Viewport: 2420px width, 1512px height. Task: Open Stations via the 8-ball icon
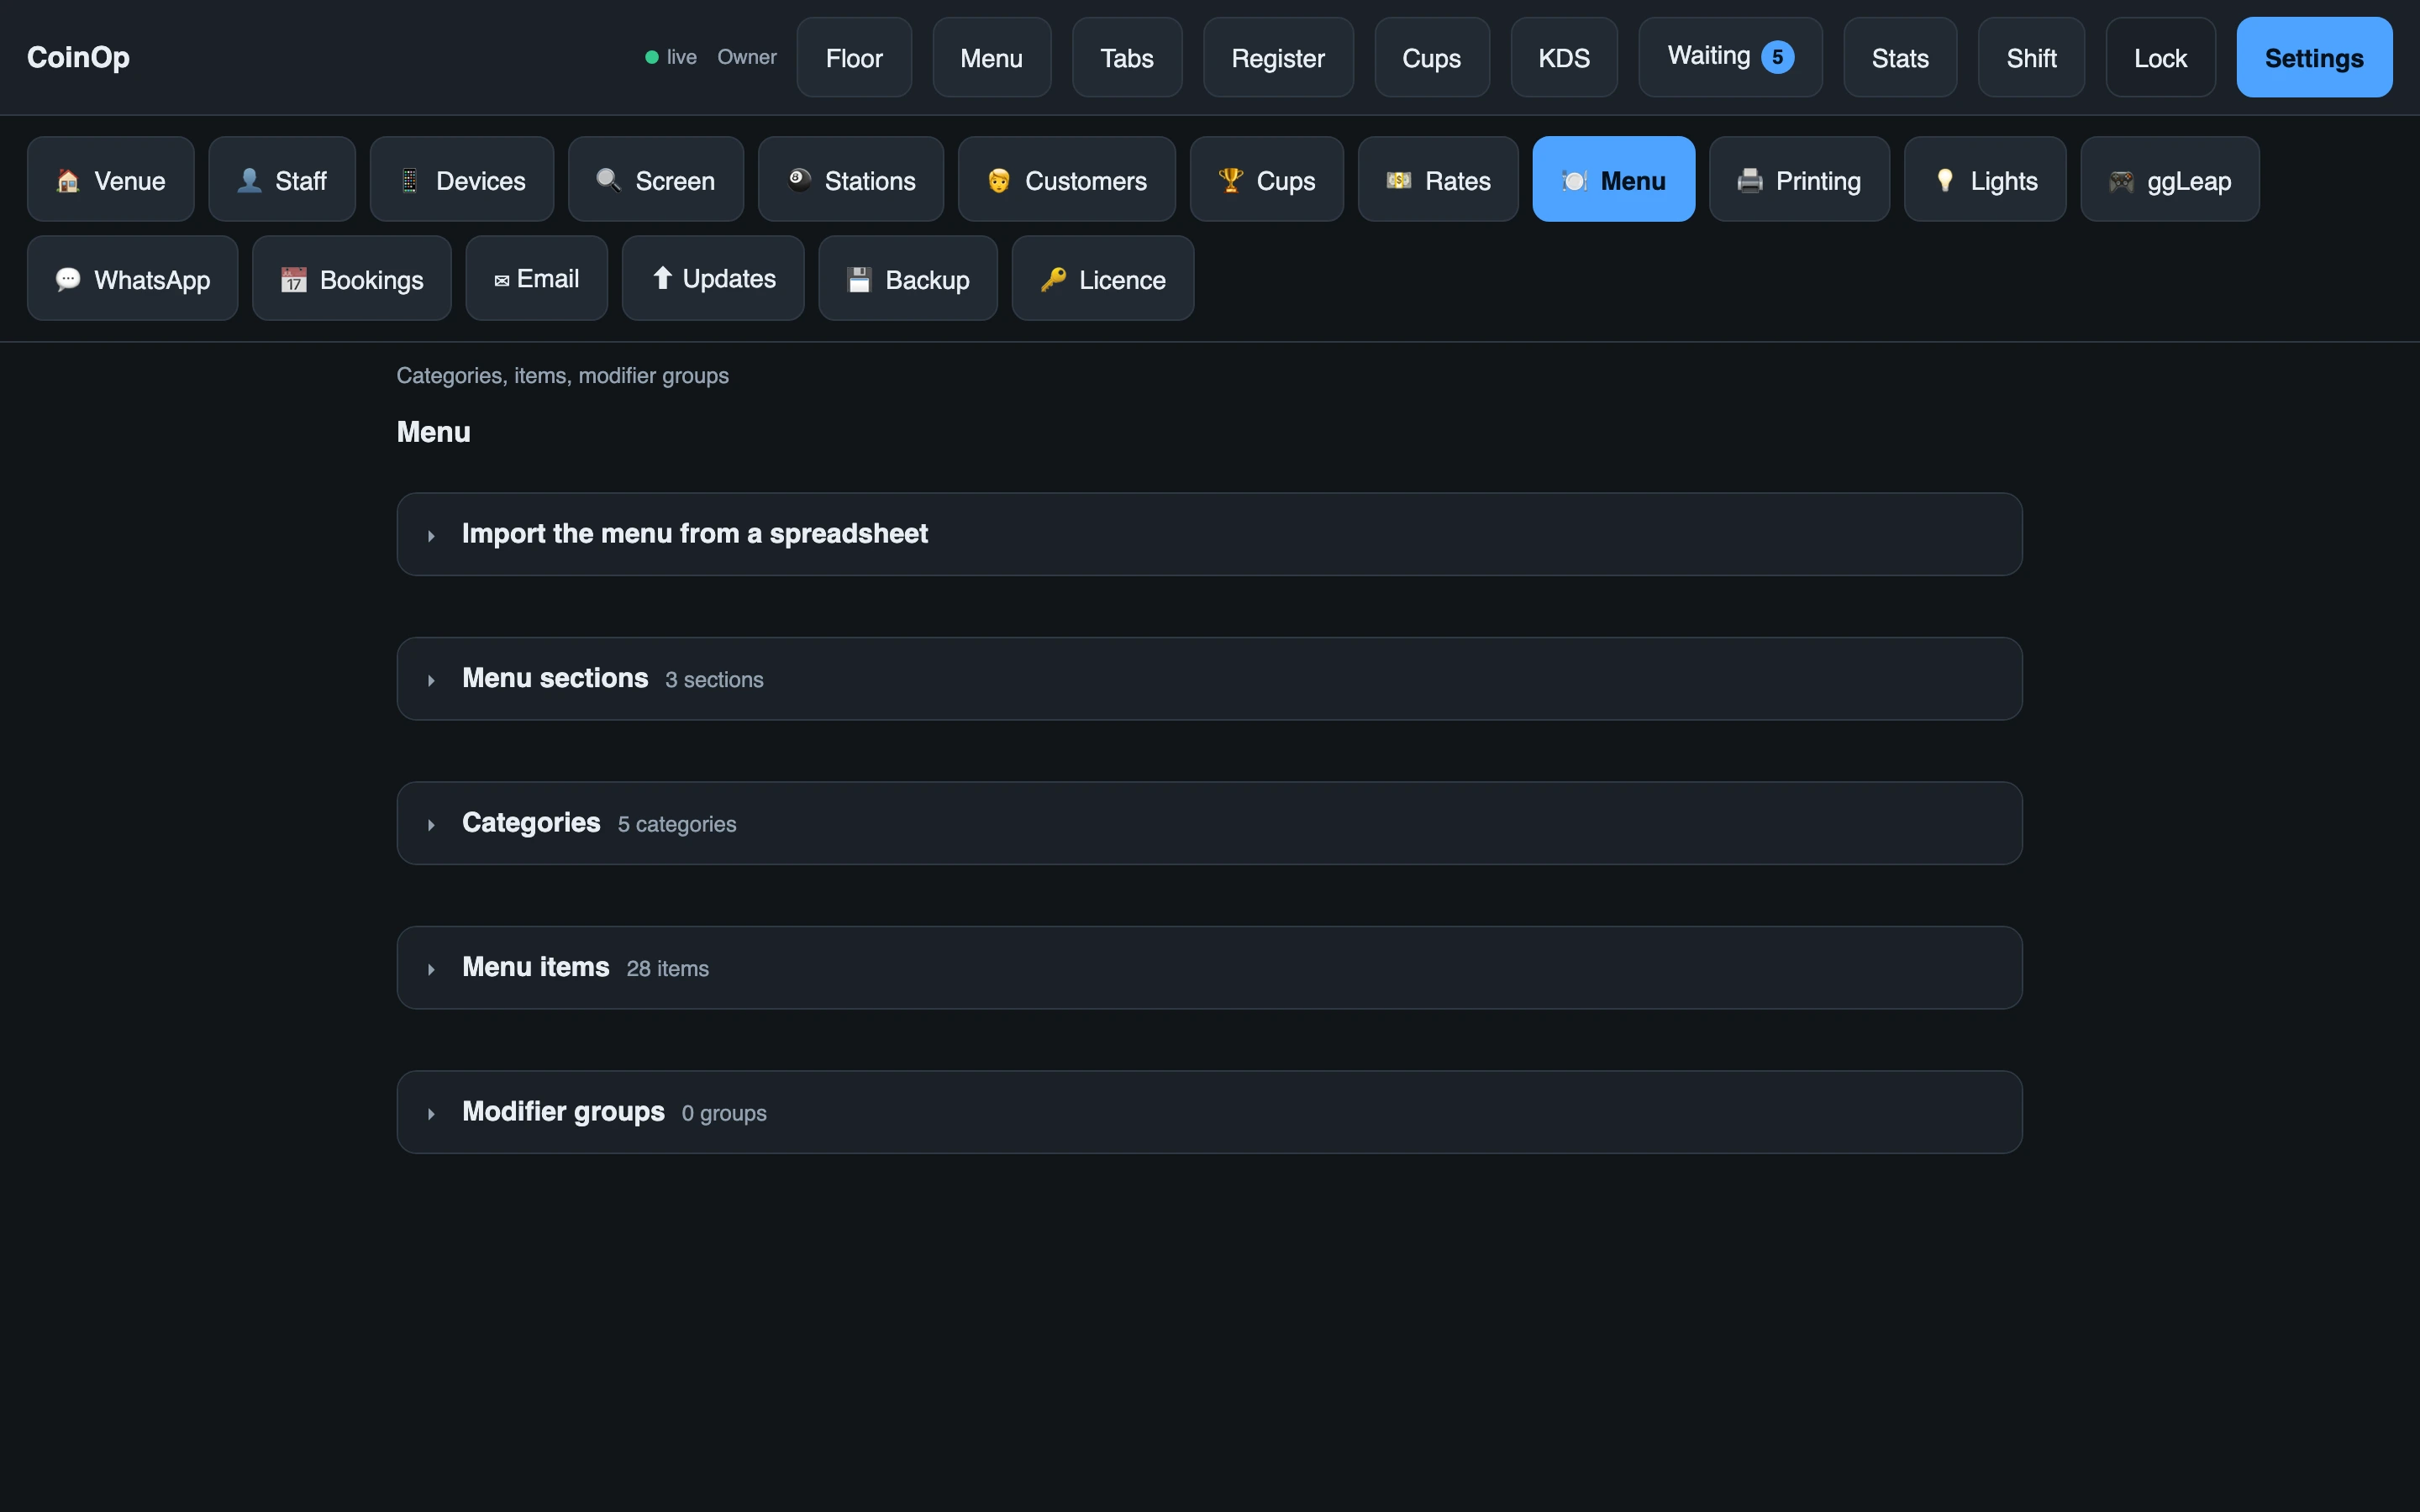click(799, 180)
